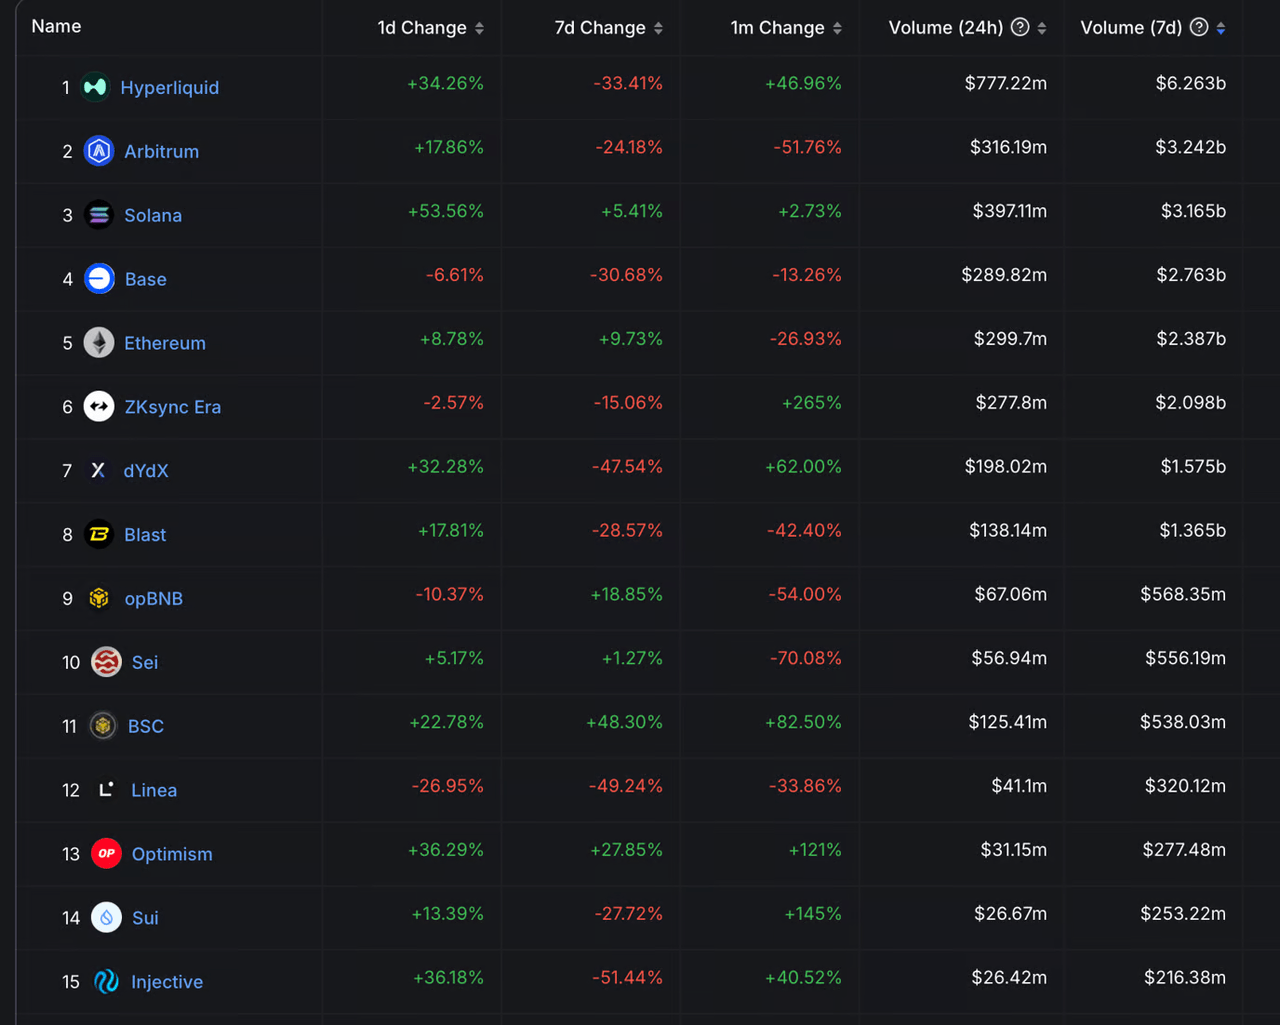Click the Optimism OP icon
The height and width of the screenshot is (1025, 1280).
tap(106, 853)
